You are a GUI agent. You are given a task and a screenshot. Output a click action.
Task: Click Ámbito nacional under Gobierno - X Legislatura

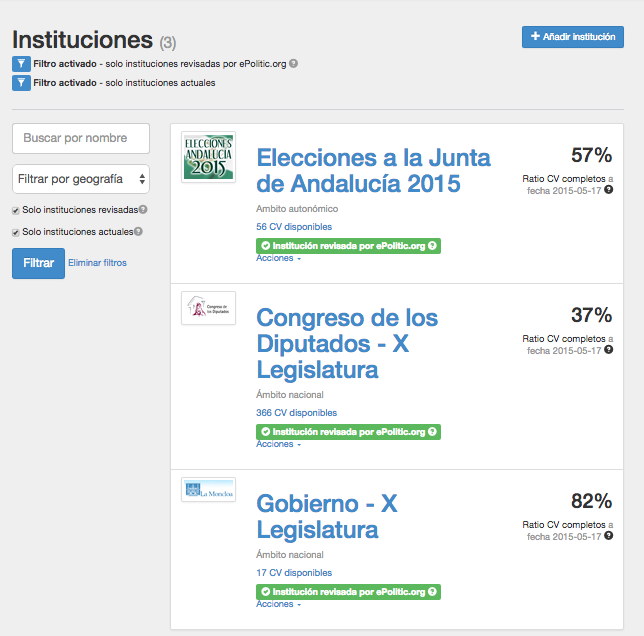pyautogui.click(x=290, y=555)
